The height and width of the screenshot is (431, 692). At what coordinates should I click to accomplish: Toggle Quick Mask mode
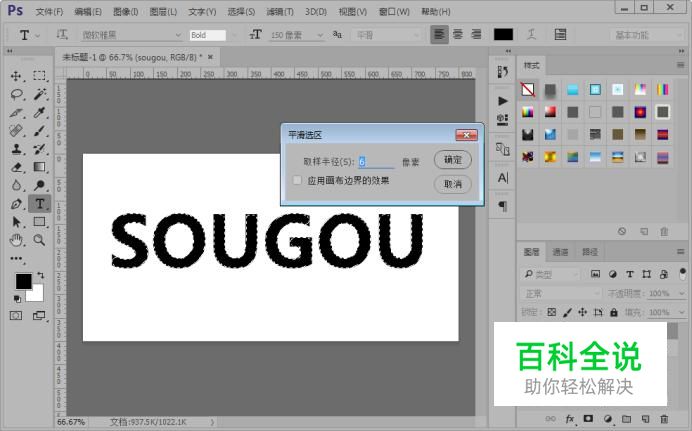(16, 316)
